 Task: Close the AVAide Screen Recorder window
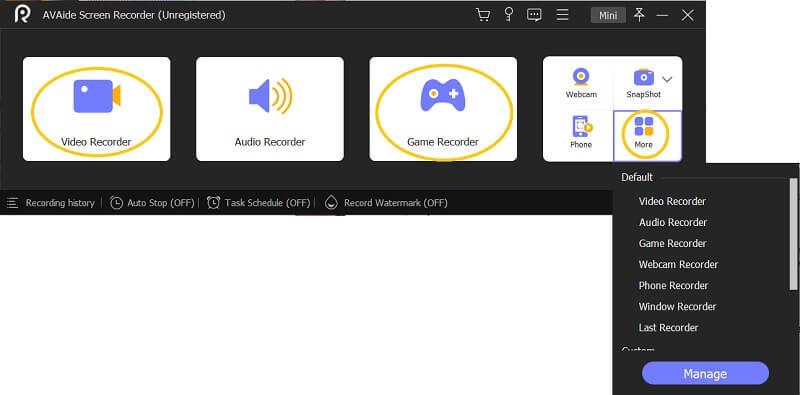pos(687,15)
